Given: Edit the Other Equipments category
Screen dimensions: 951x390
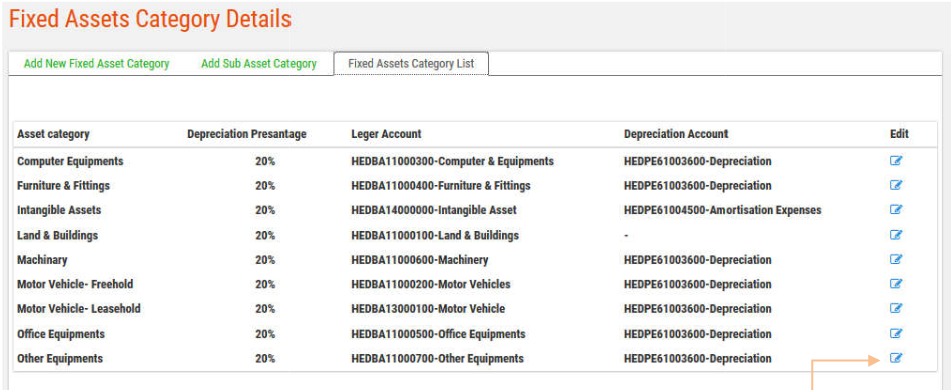Looking at the screenshot, I should click(x=896, y=358).
